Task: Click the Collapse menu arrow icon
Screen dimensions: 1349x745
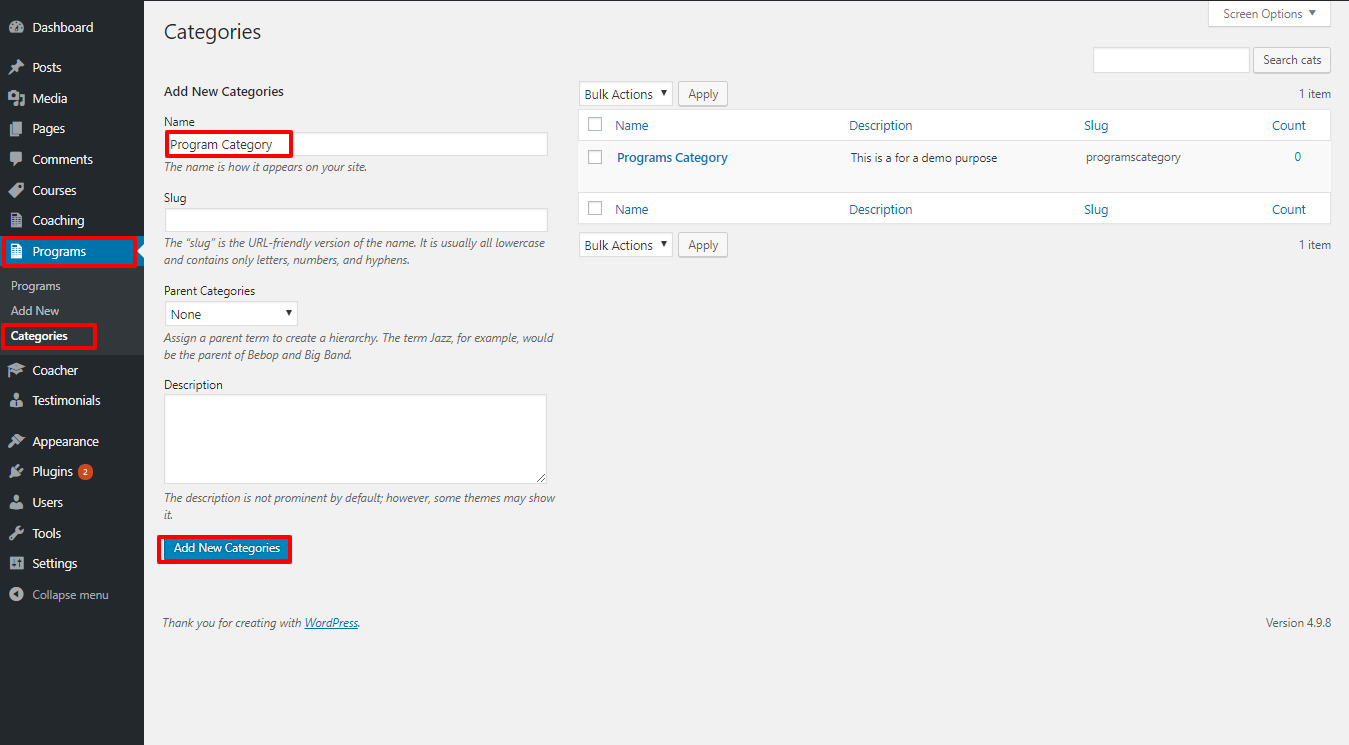Action: click(16, 595)
